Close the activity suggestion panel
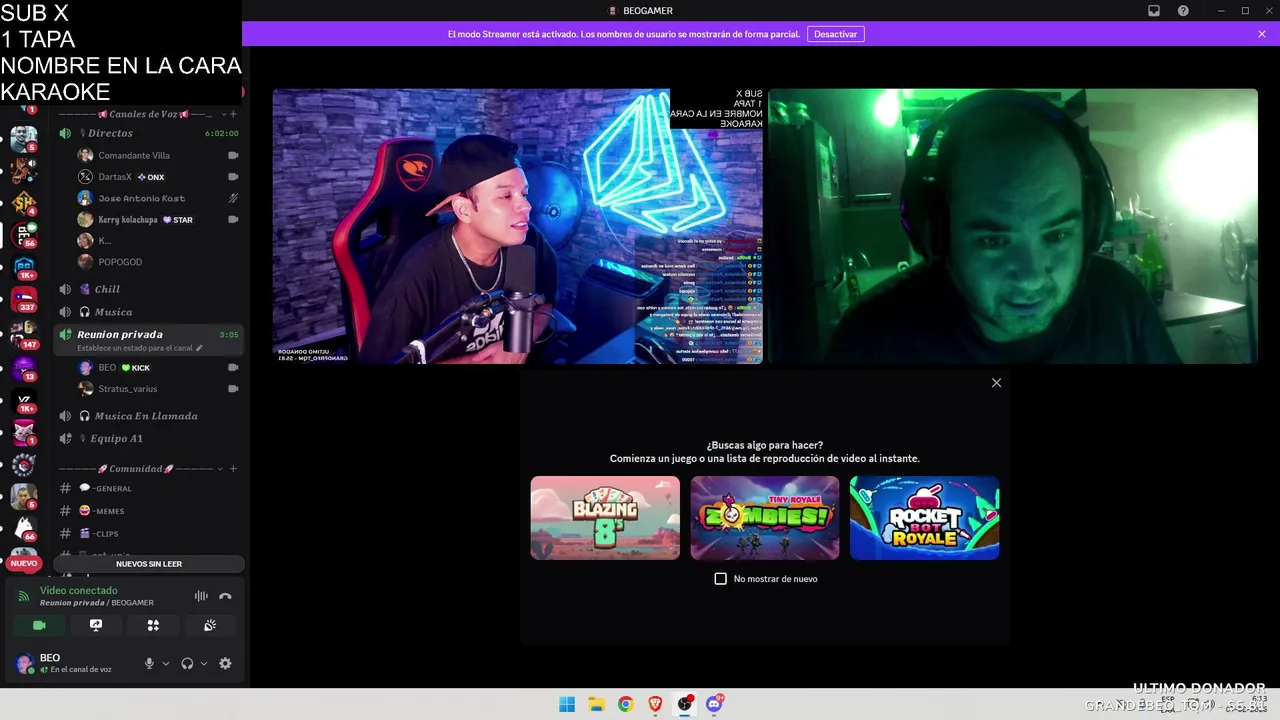This screenshot has width=1280, height=720. click(x=996, y=383)
